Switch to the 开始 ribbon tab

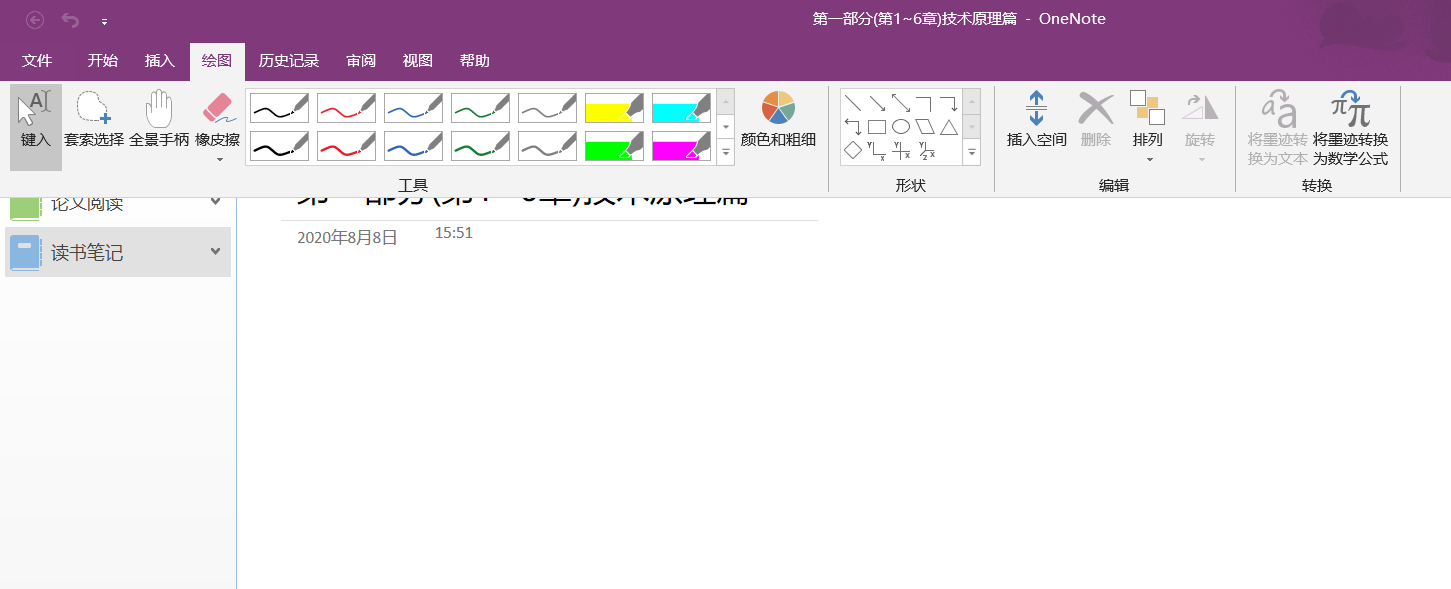click(x=101, y=60)
